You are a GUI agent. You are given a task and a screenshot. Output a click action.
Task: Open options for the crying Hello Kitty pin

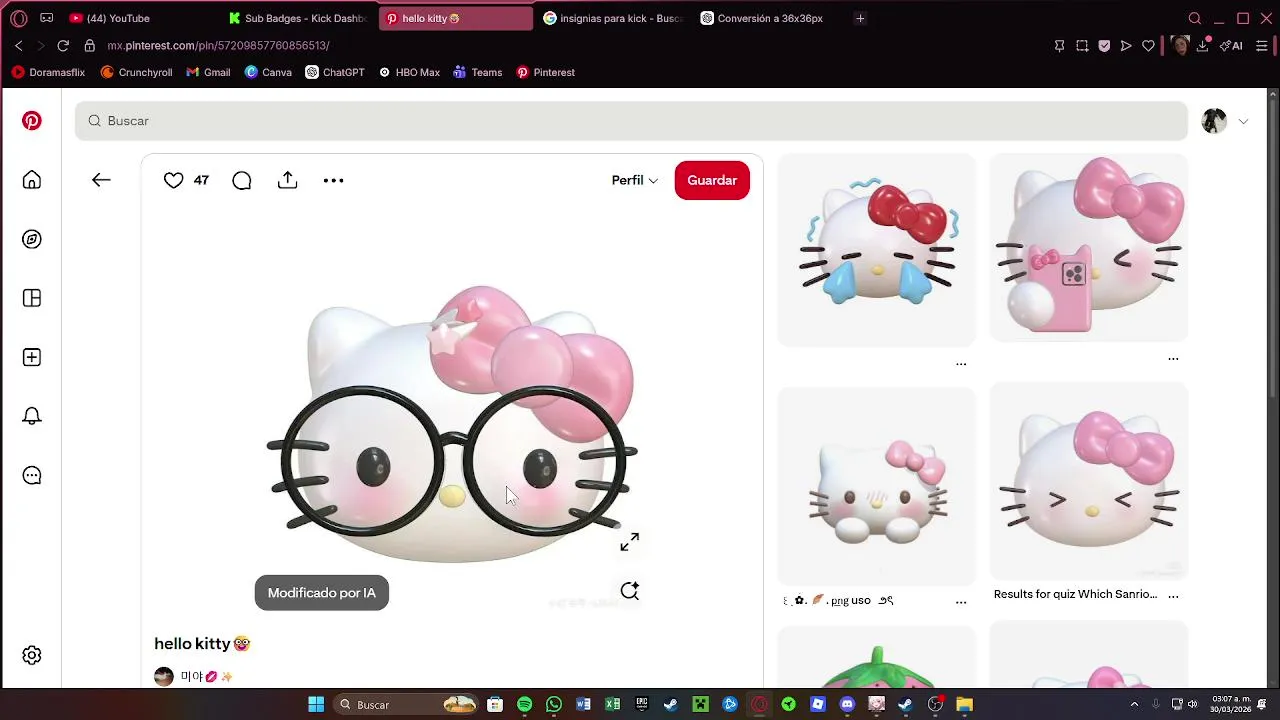(961, 364)
